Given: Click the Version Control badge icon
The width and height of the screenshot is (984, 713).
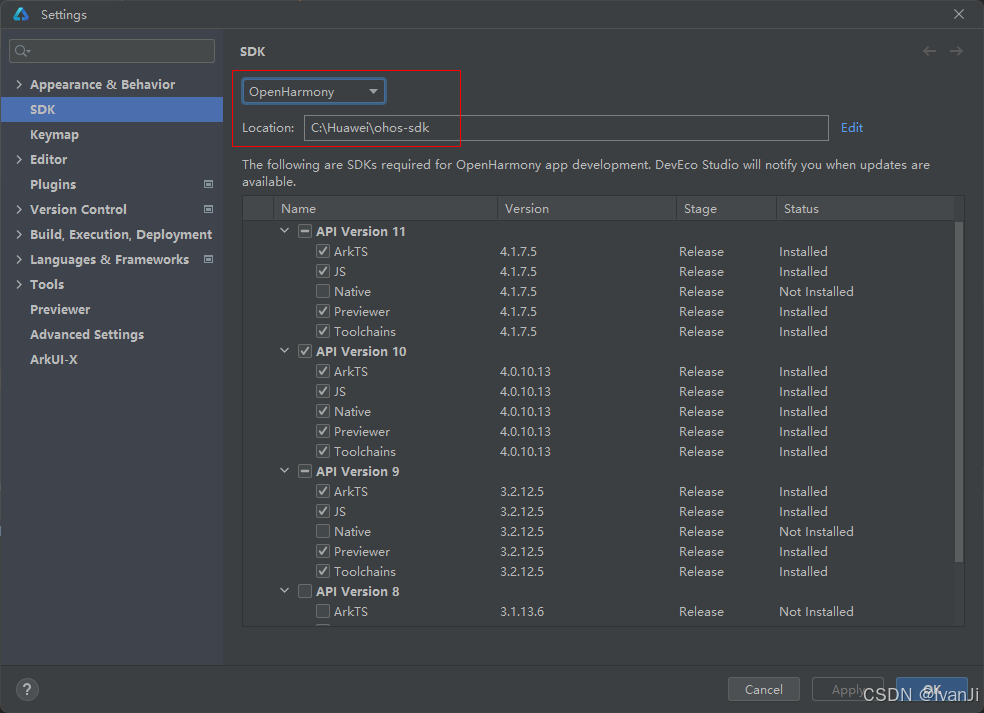Looking at the screenshot, I should (208, 210).
